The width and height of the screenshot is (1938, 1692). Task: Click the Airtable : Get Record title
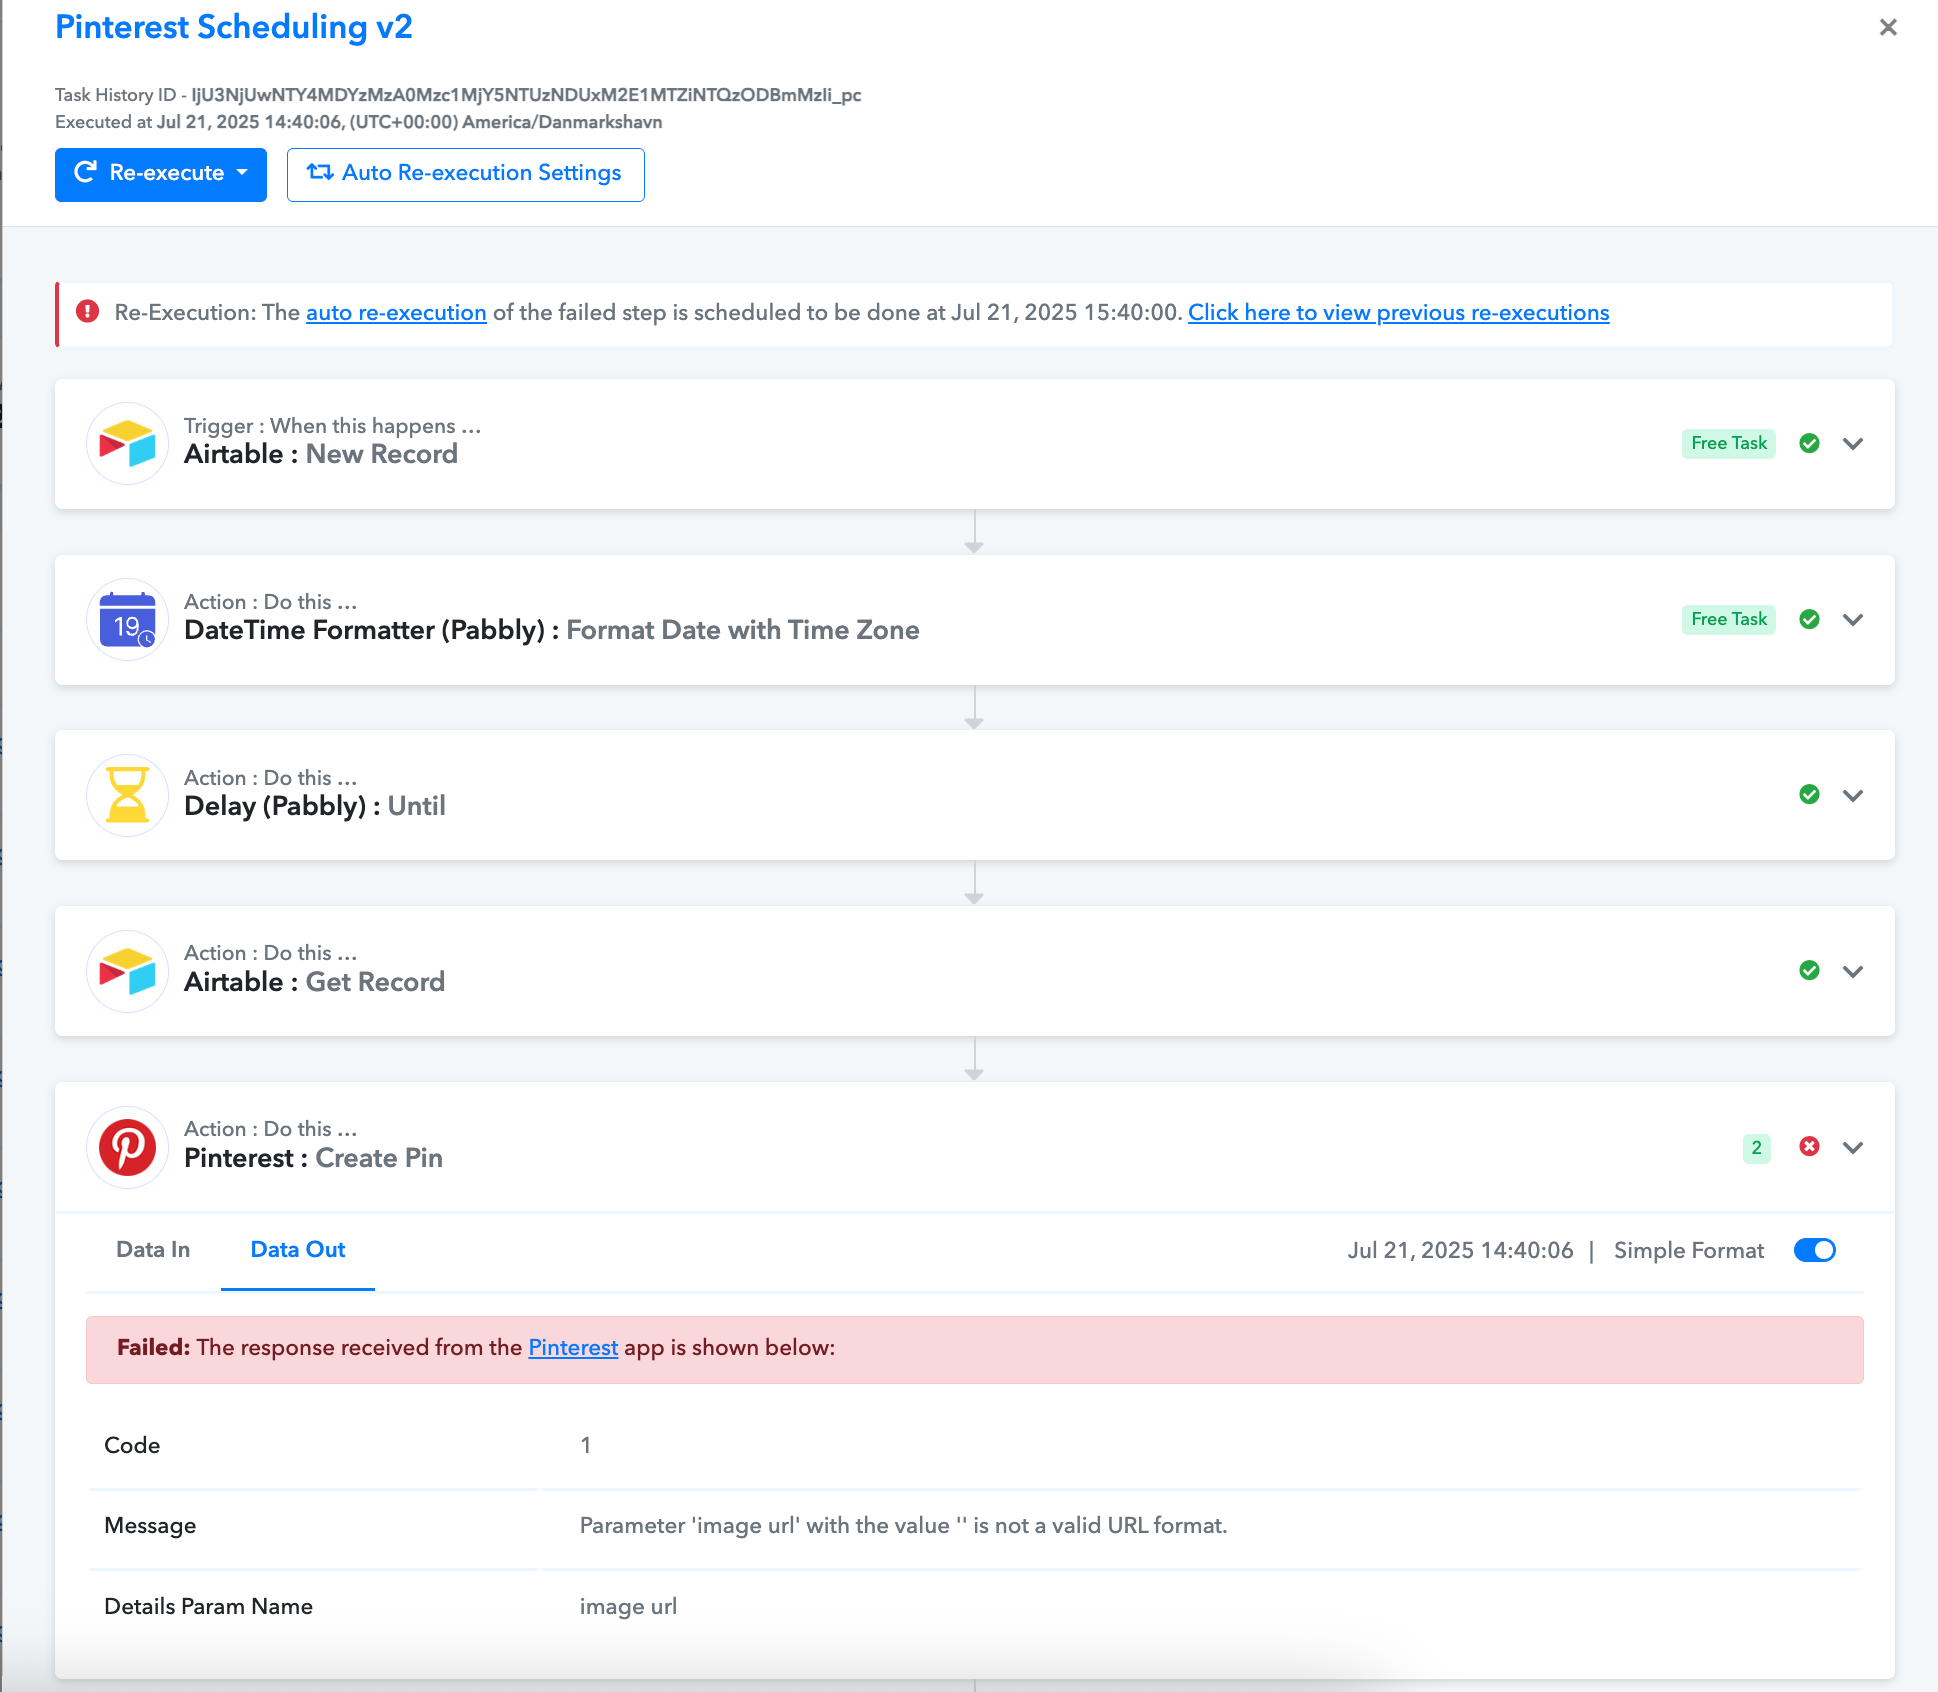coord(315,982)
